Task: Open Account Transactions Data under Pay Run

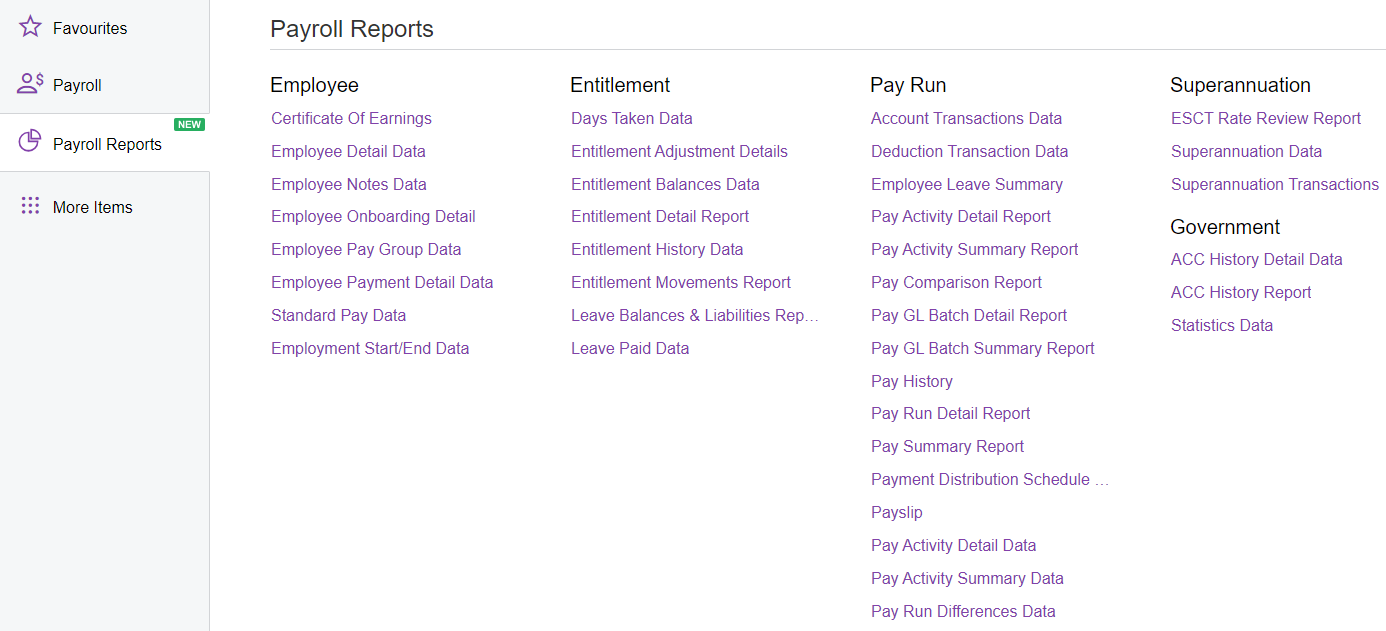Action: click(x=966, y=118)
